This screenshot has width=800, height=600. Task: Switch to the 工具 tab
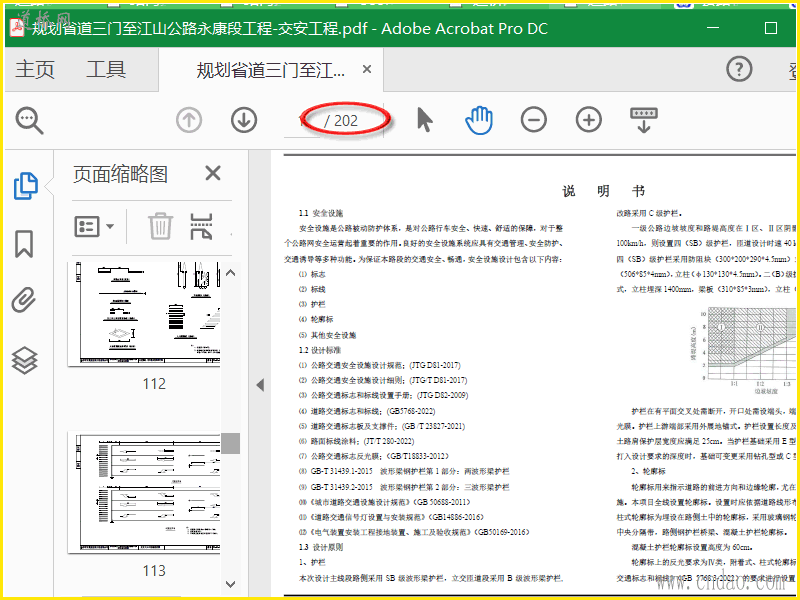click(x=106, y=69)
